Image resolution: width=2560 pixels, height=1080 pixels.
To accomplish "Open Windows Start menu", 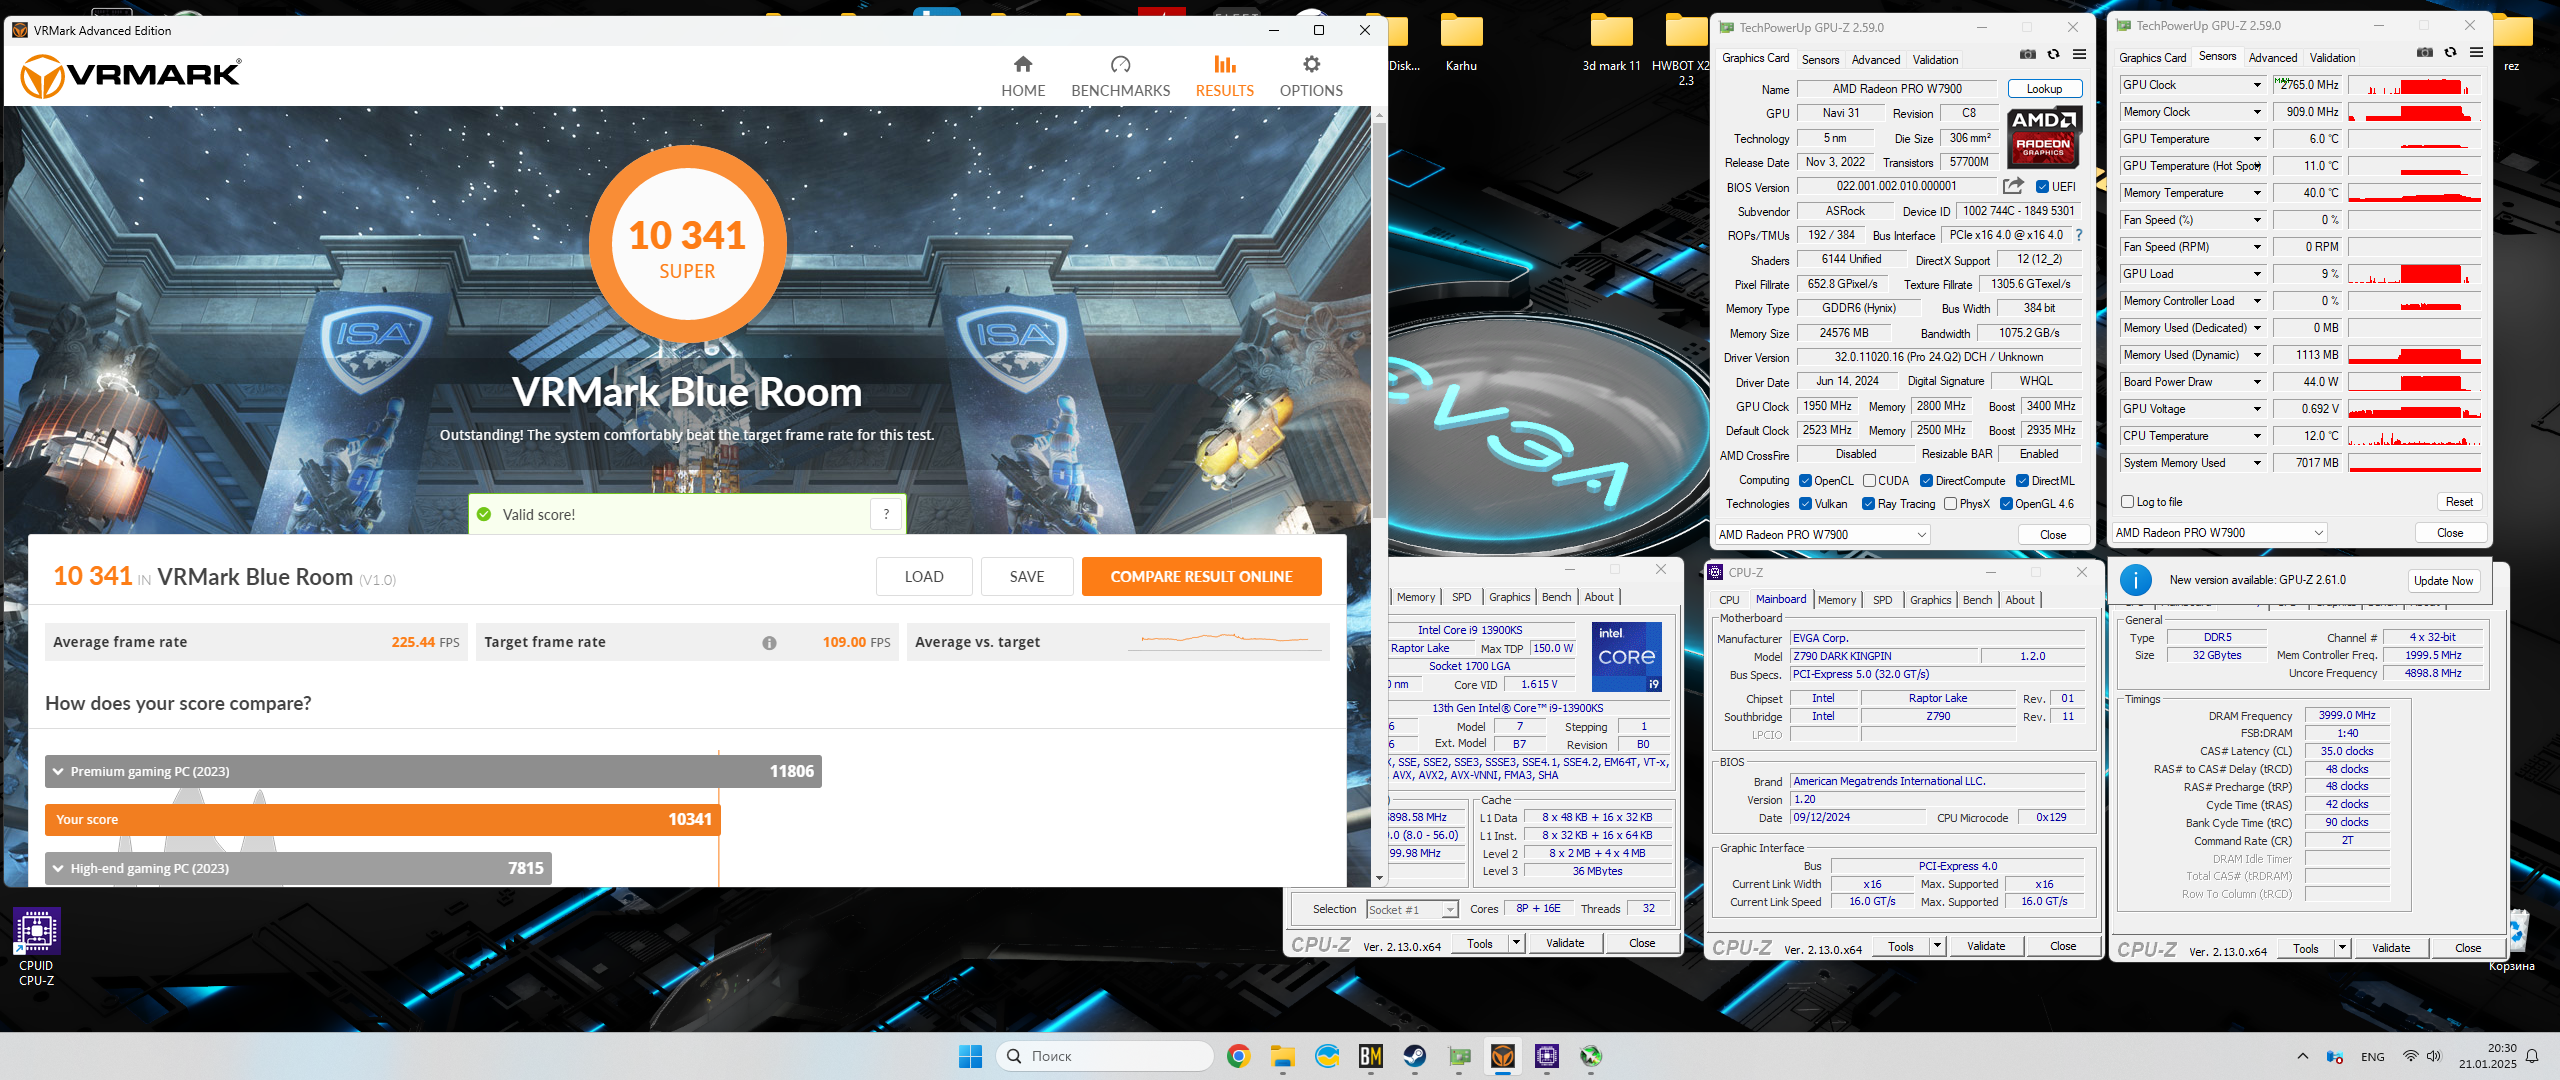I will pos(970,1056).
